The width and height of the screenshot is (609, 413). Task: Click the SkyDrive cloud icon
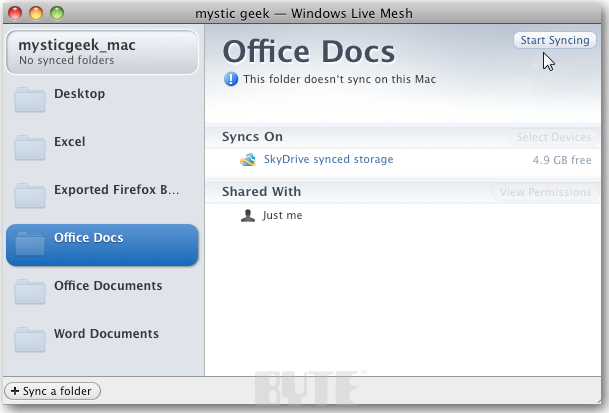[x=248, y=160]
